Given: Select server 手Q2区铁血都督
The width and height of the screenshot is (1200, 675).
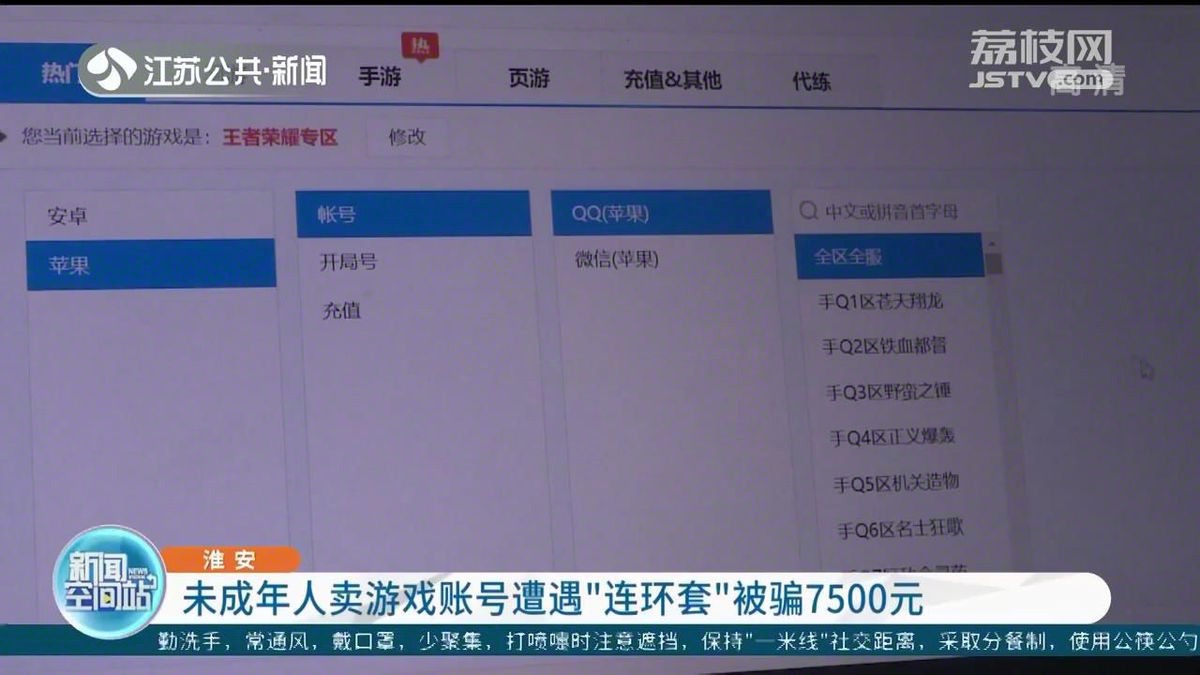Looking at the screenshot, I should coord(884,346).
